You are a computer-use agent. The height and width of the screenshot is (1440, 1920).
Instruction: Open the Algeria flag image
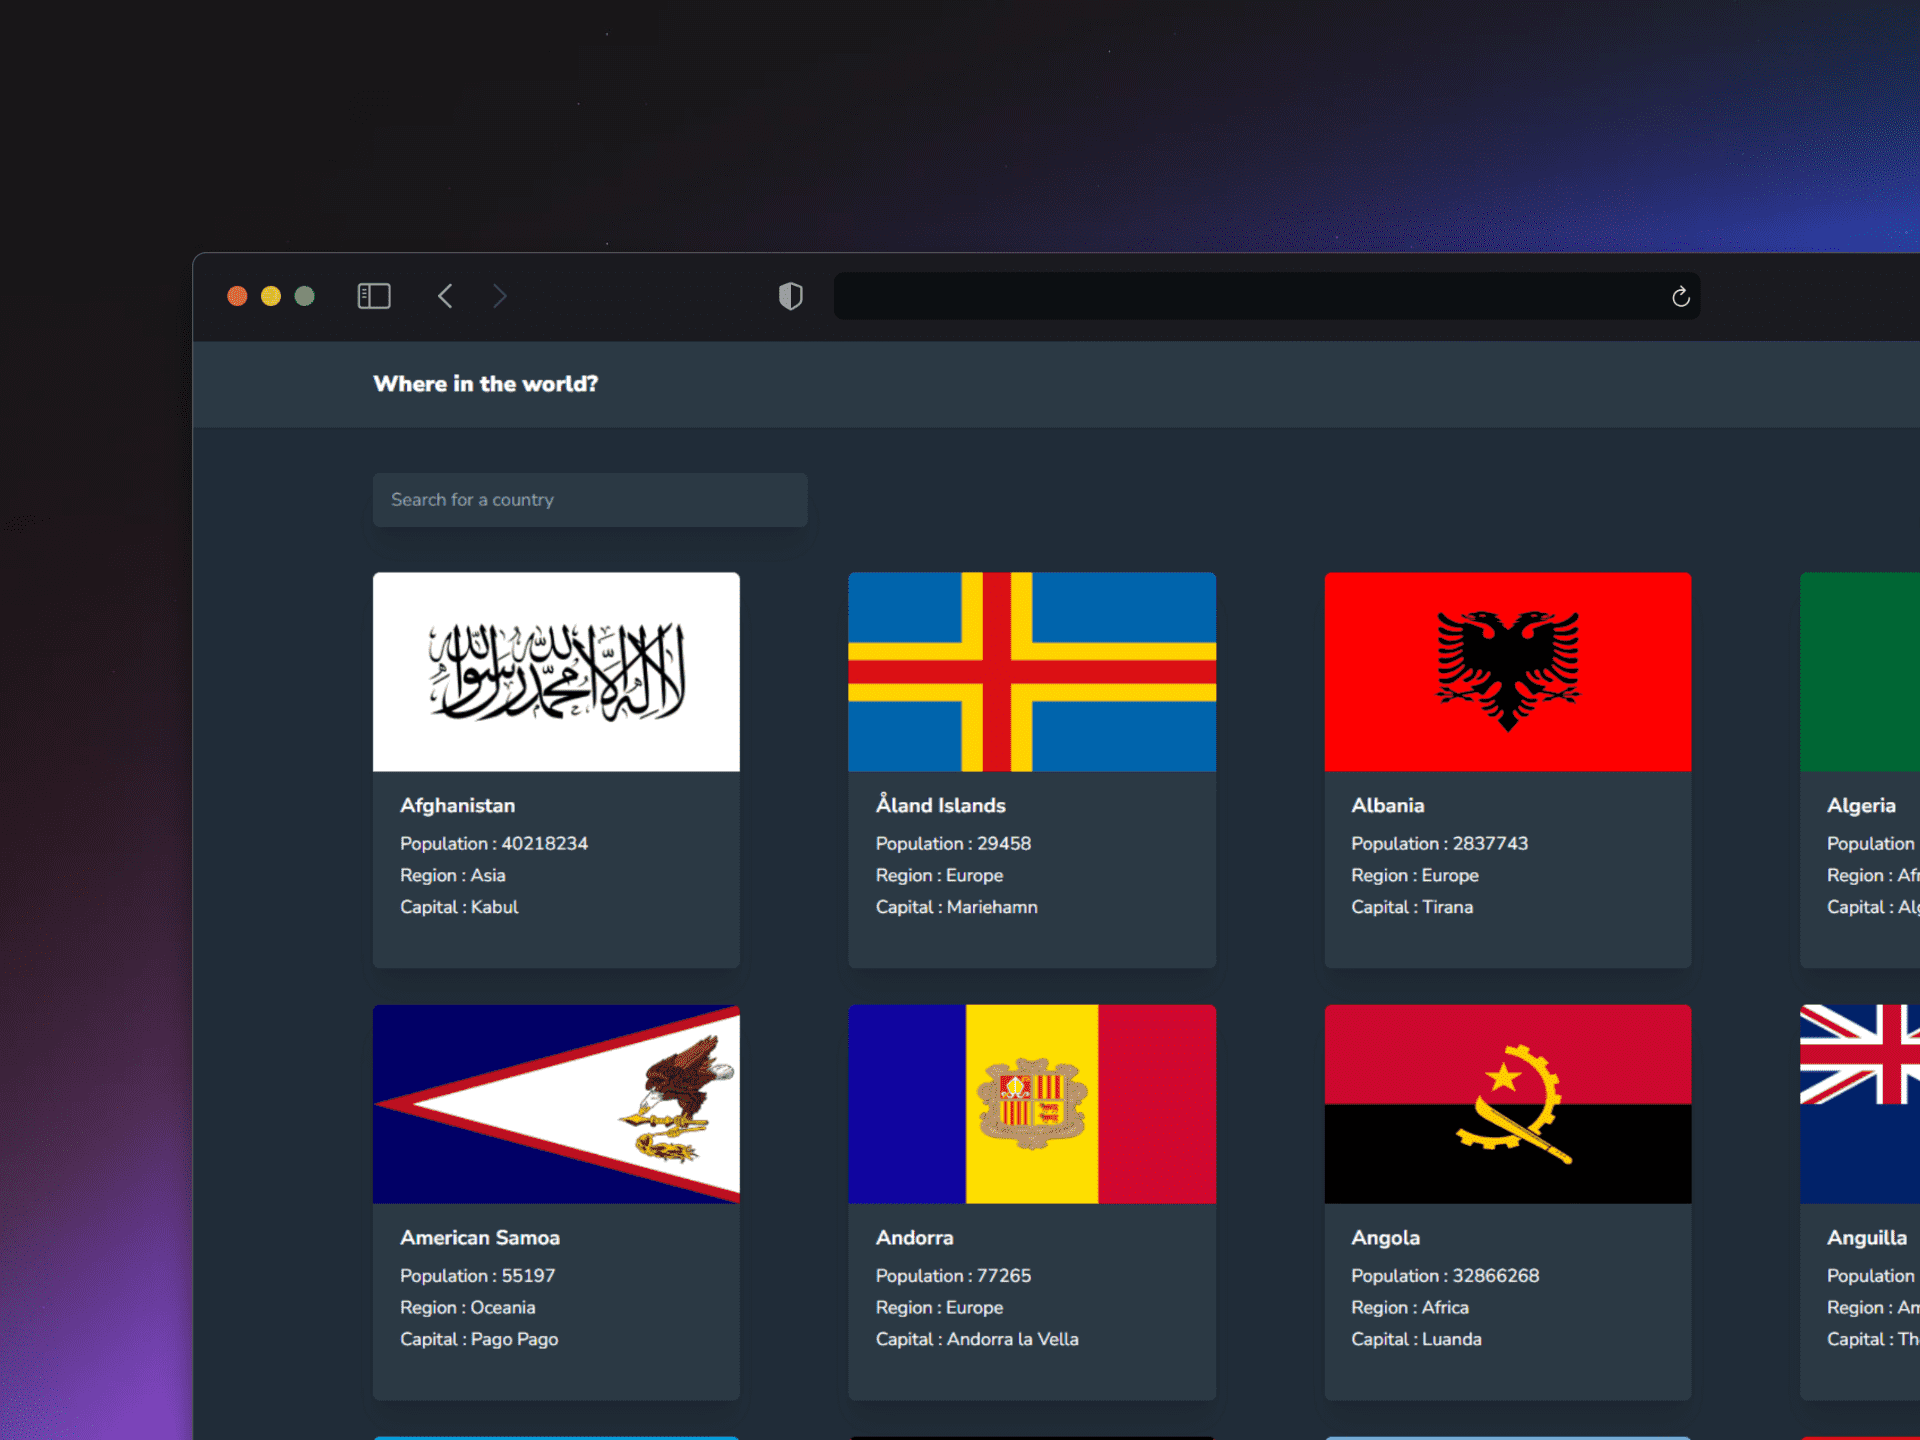coord(1860,672)
